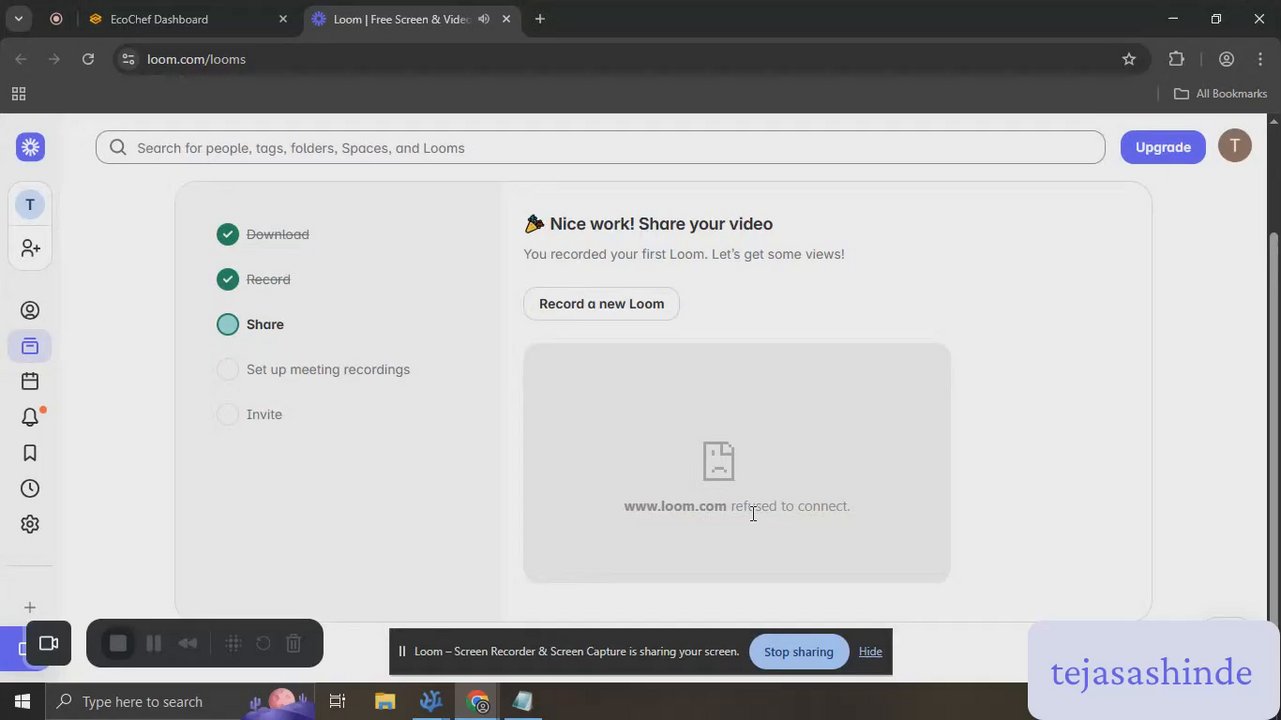Open the History clock icon in sidebar
The height and width of the screenshot is (720, 1281).
tap(30, 488)
